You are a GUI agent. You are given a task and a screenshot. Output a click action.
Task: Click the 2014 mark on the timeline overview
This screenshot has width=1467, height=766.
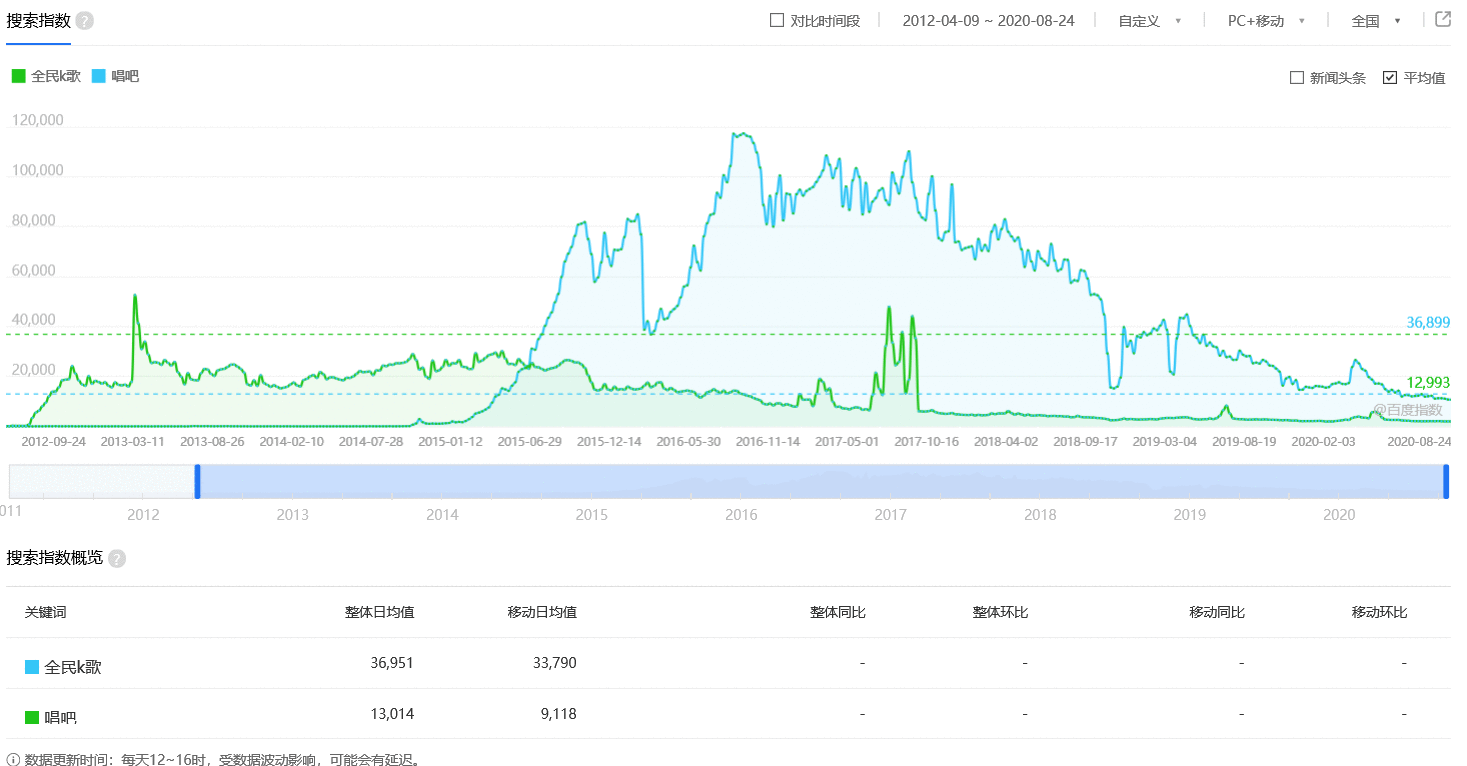click(x=442, y=515)
